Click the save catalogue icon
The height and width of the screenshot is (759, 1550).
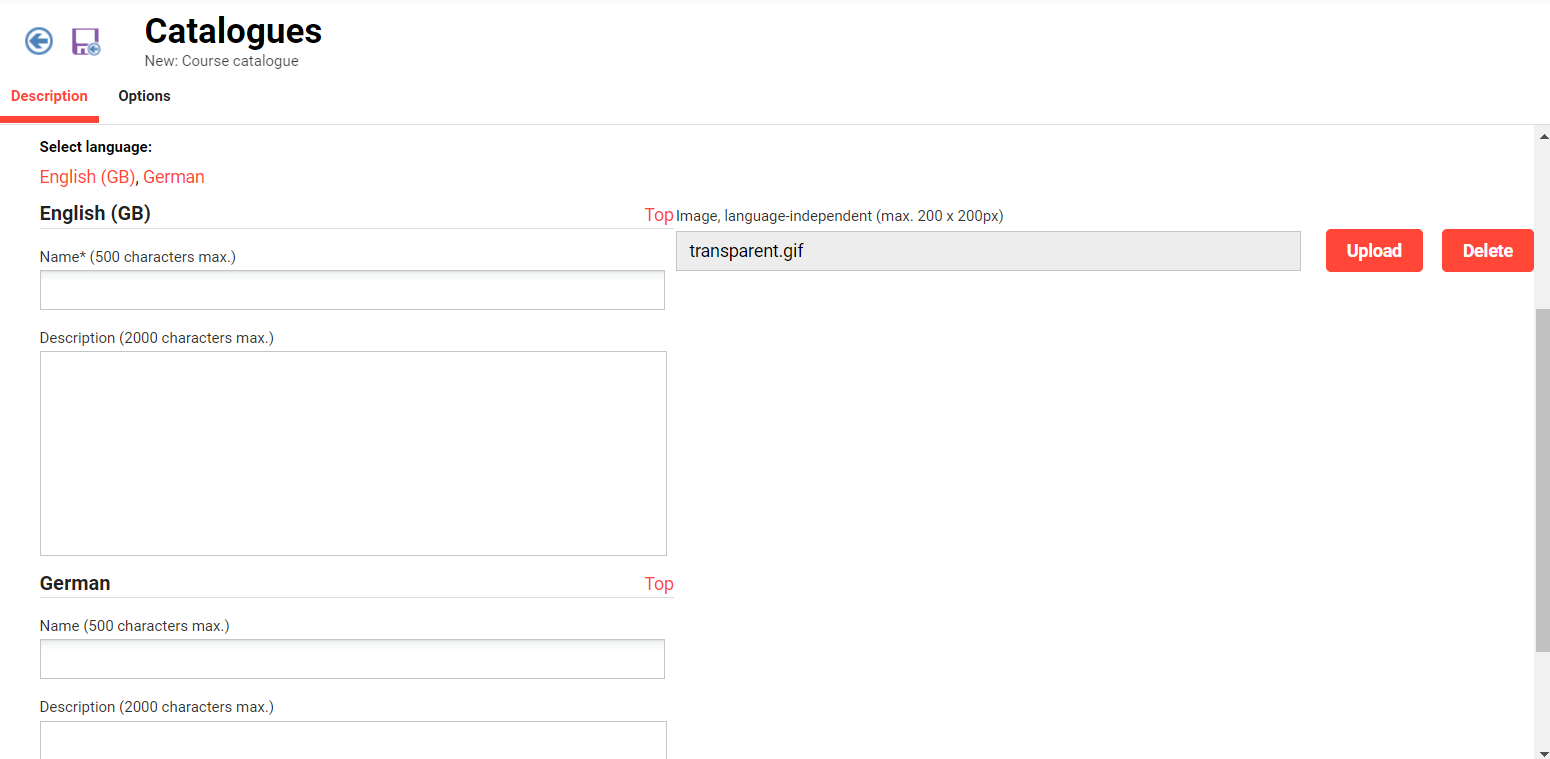coord(85,41)
